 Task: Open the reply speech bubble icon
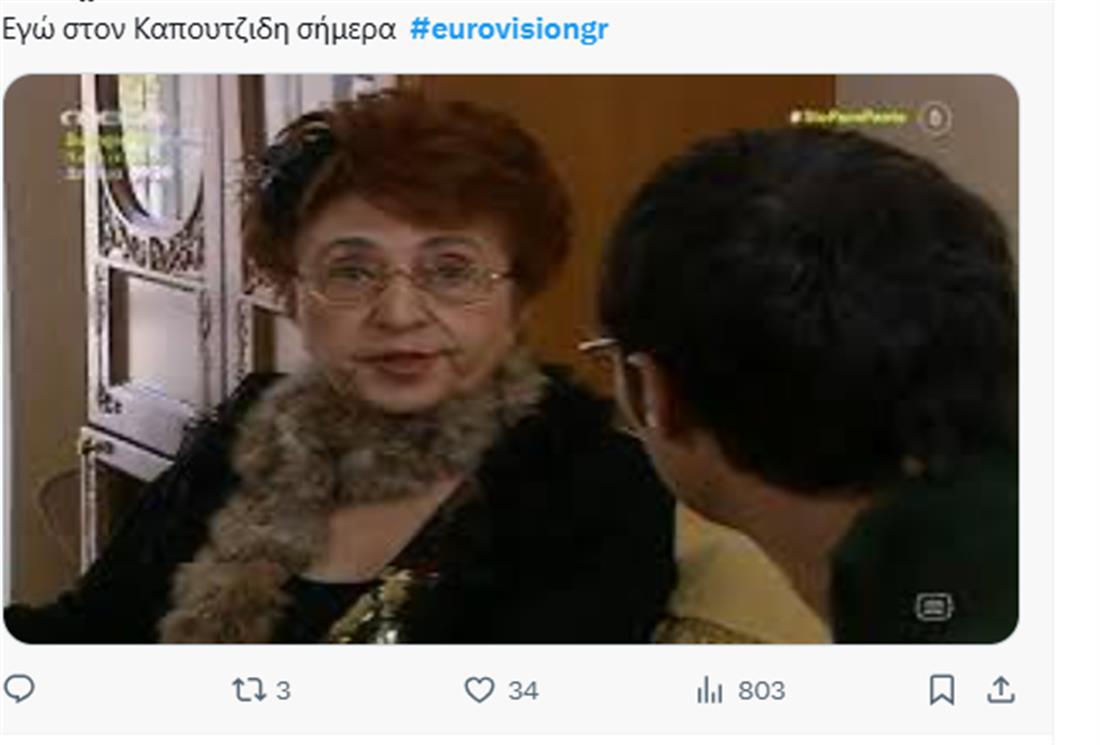[19, 689]
